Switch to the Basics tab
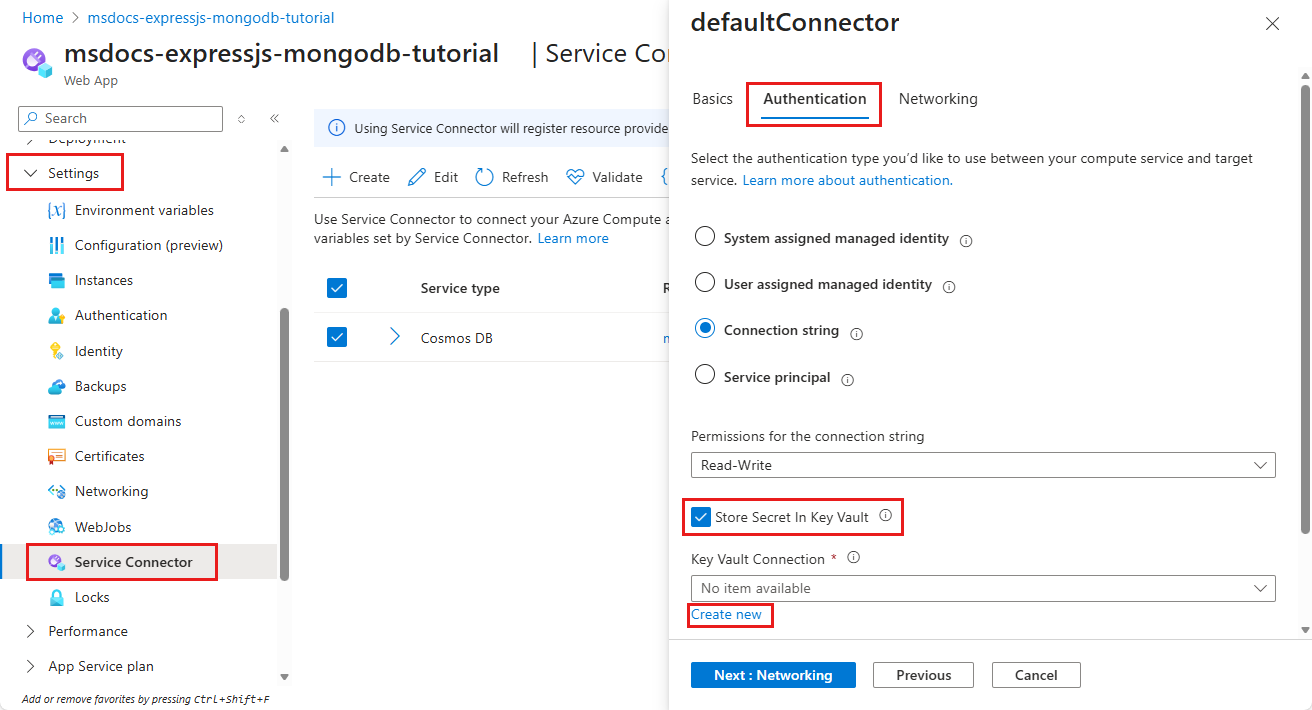 pyautogui.click(x=712, y=99)
